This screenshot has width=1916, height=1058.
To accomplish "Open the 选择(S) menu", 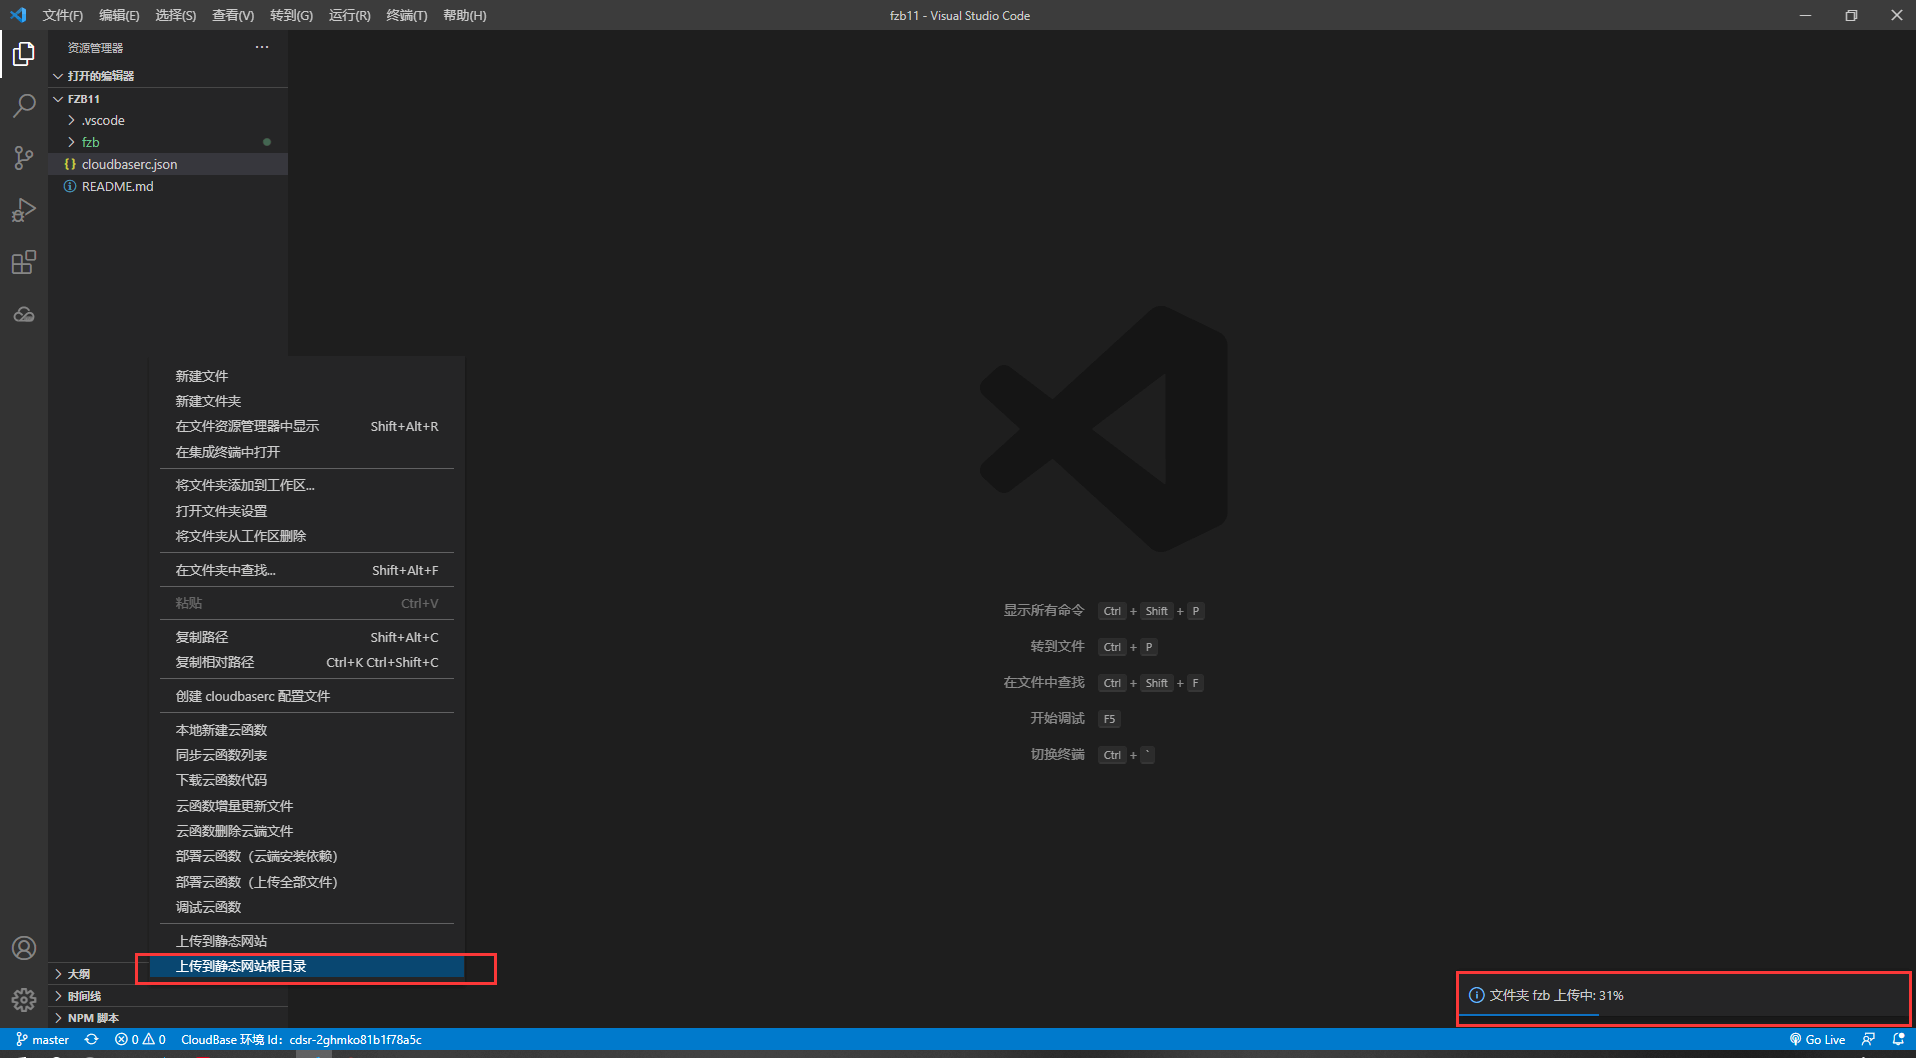I will (176, 15).
